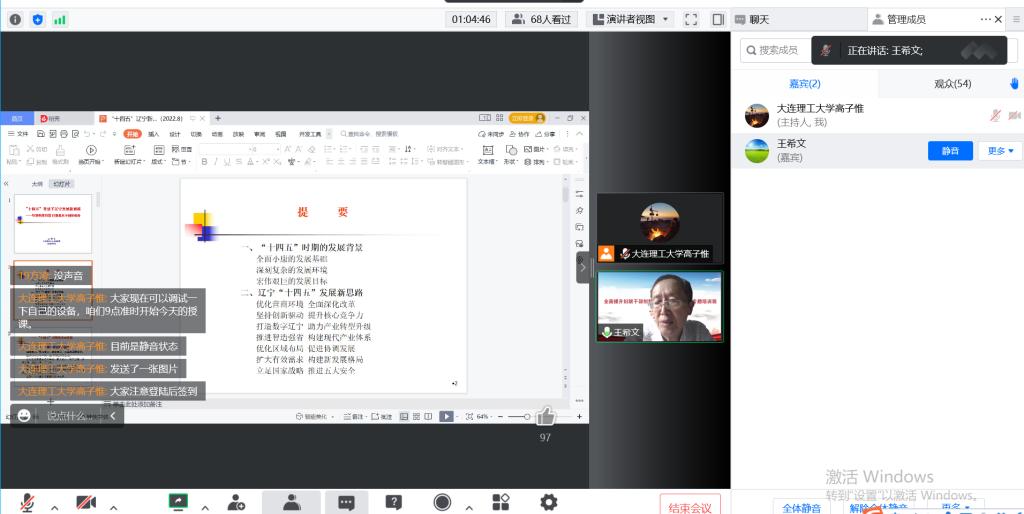1024x514 pixels.
Task: Click the share screen icon
Action: click(179, 502)
